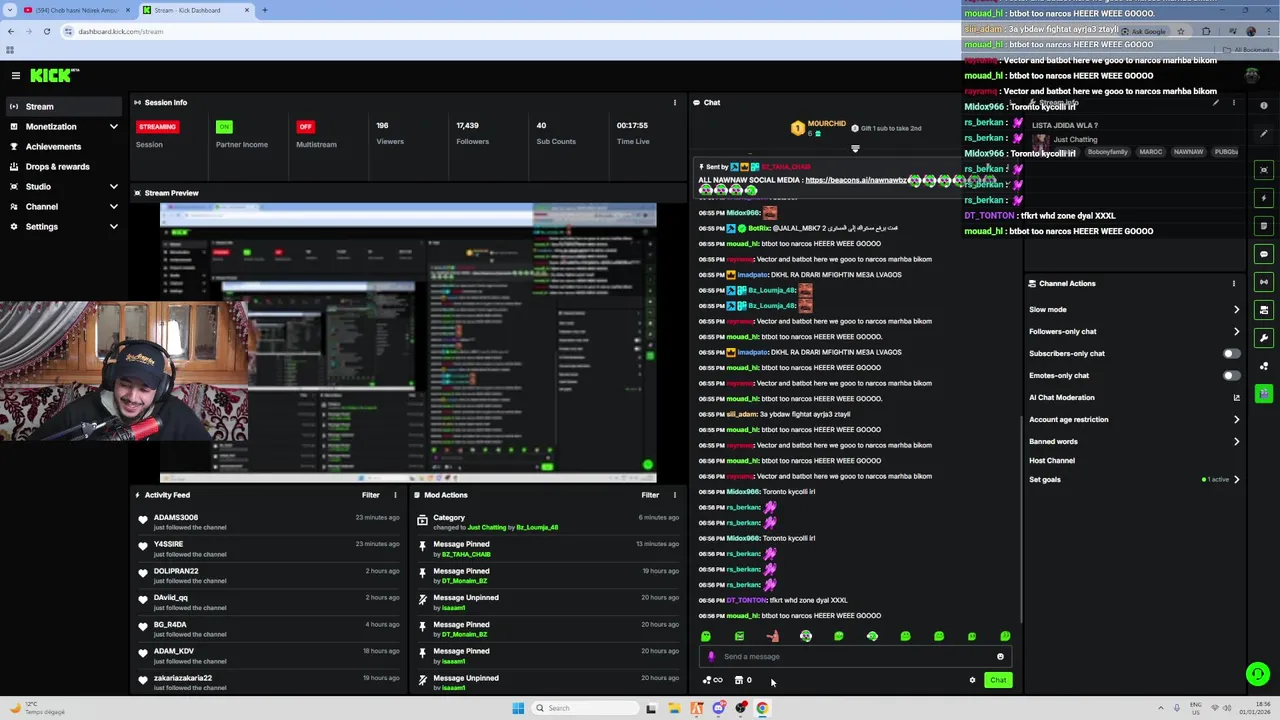Click the purple microphone icon in message box
1280x720 pixels.
[x=711, y=657]
